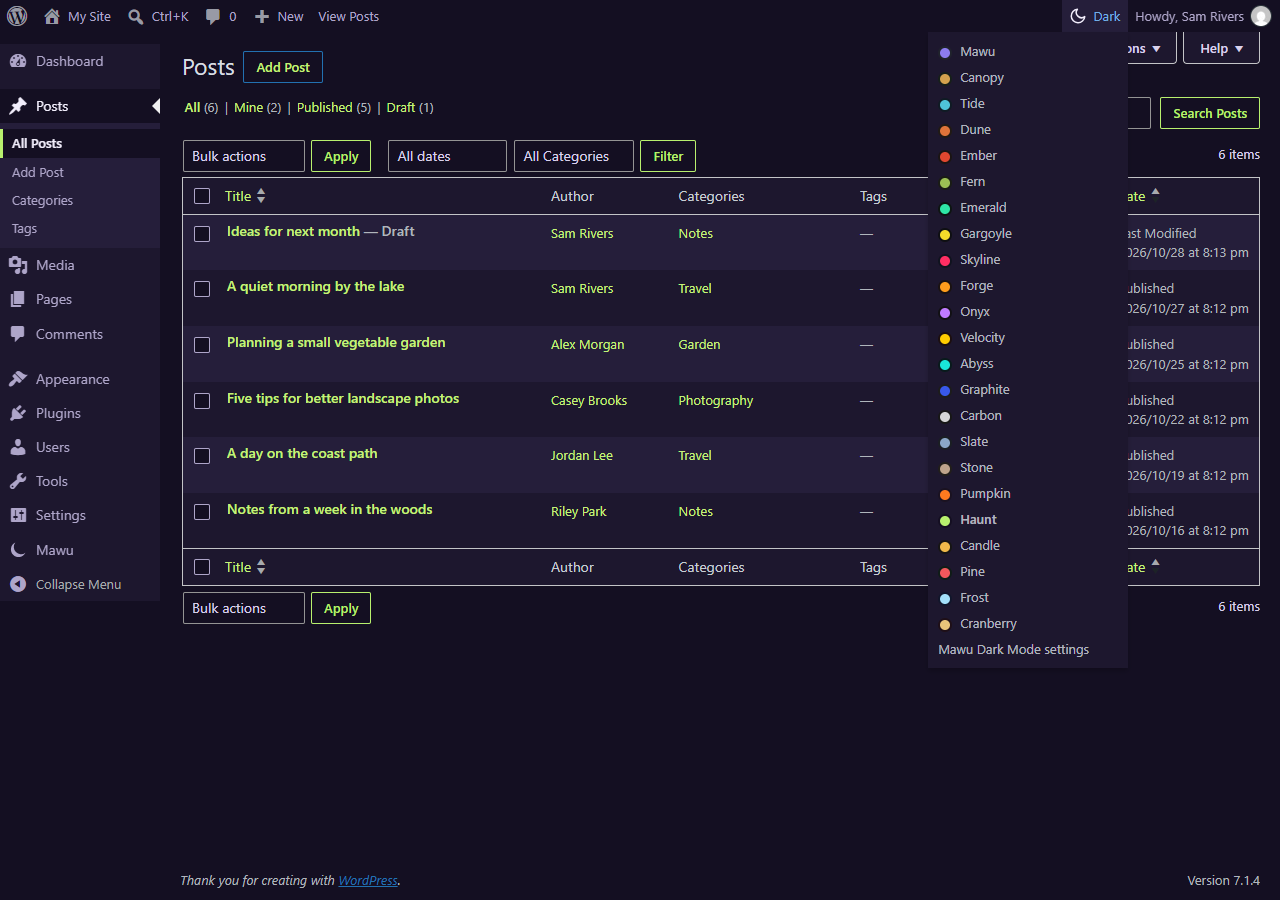Check the box for Ideas for next month
Screen dimensions: 1280x900
[202, 233]
